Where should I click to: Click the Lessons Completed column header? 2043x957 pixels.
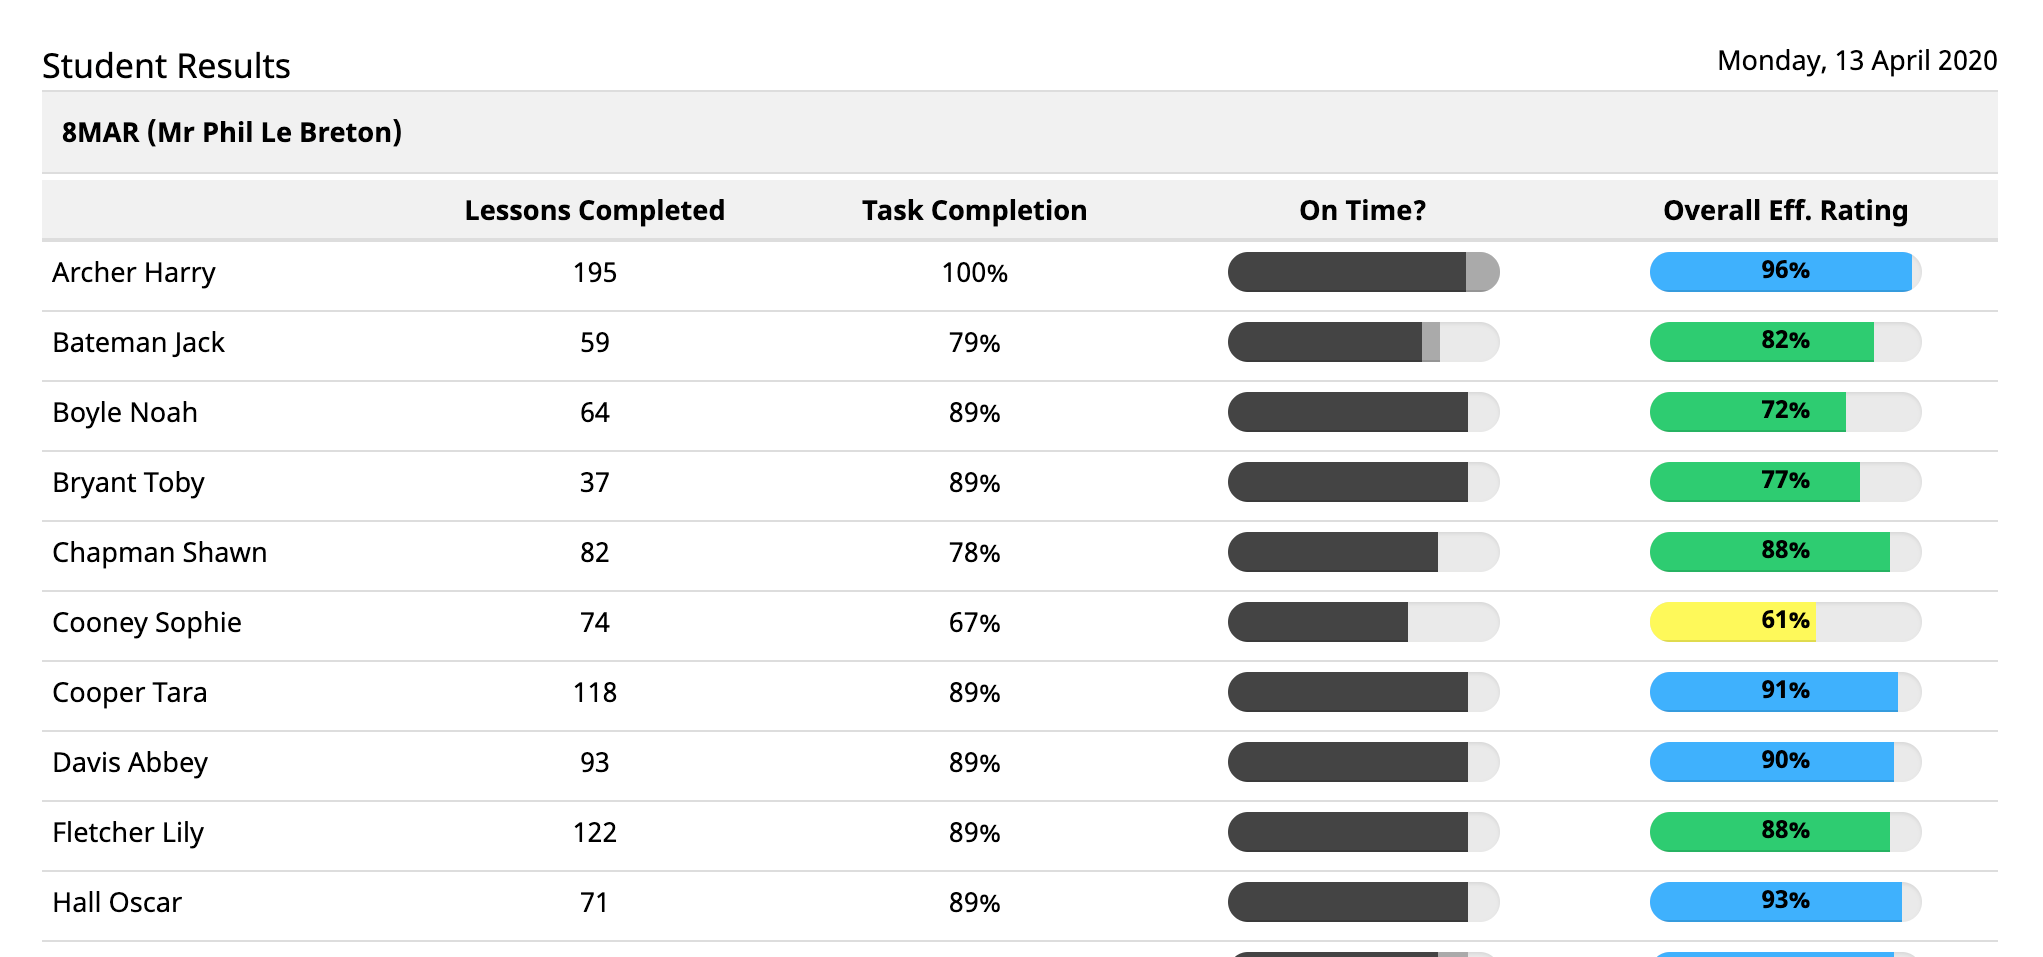tap(594, 211)
